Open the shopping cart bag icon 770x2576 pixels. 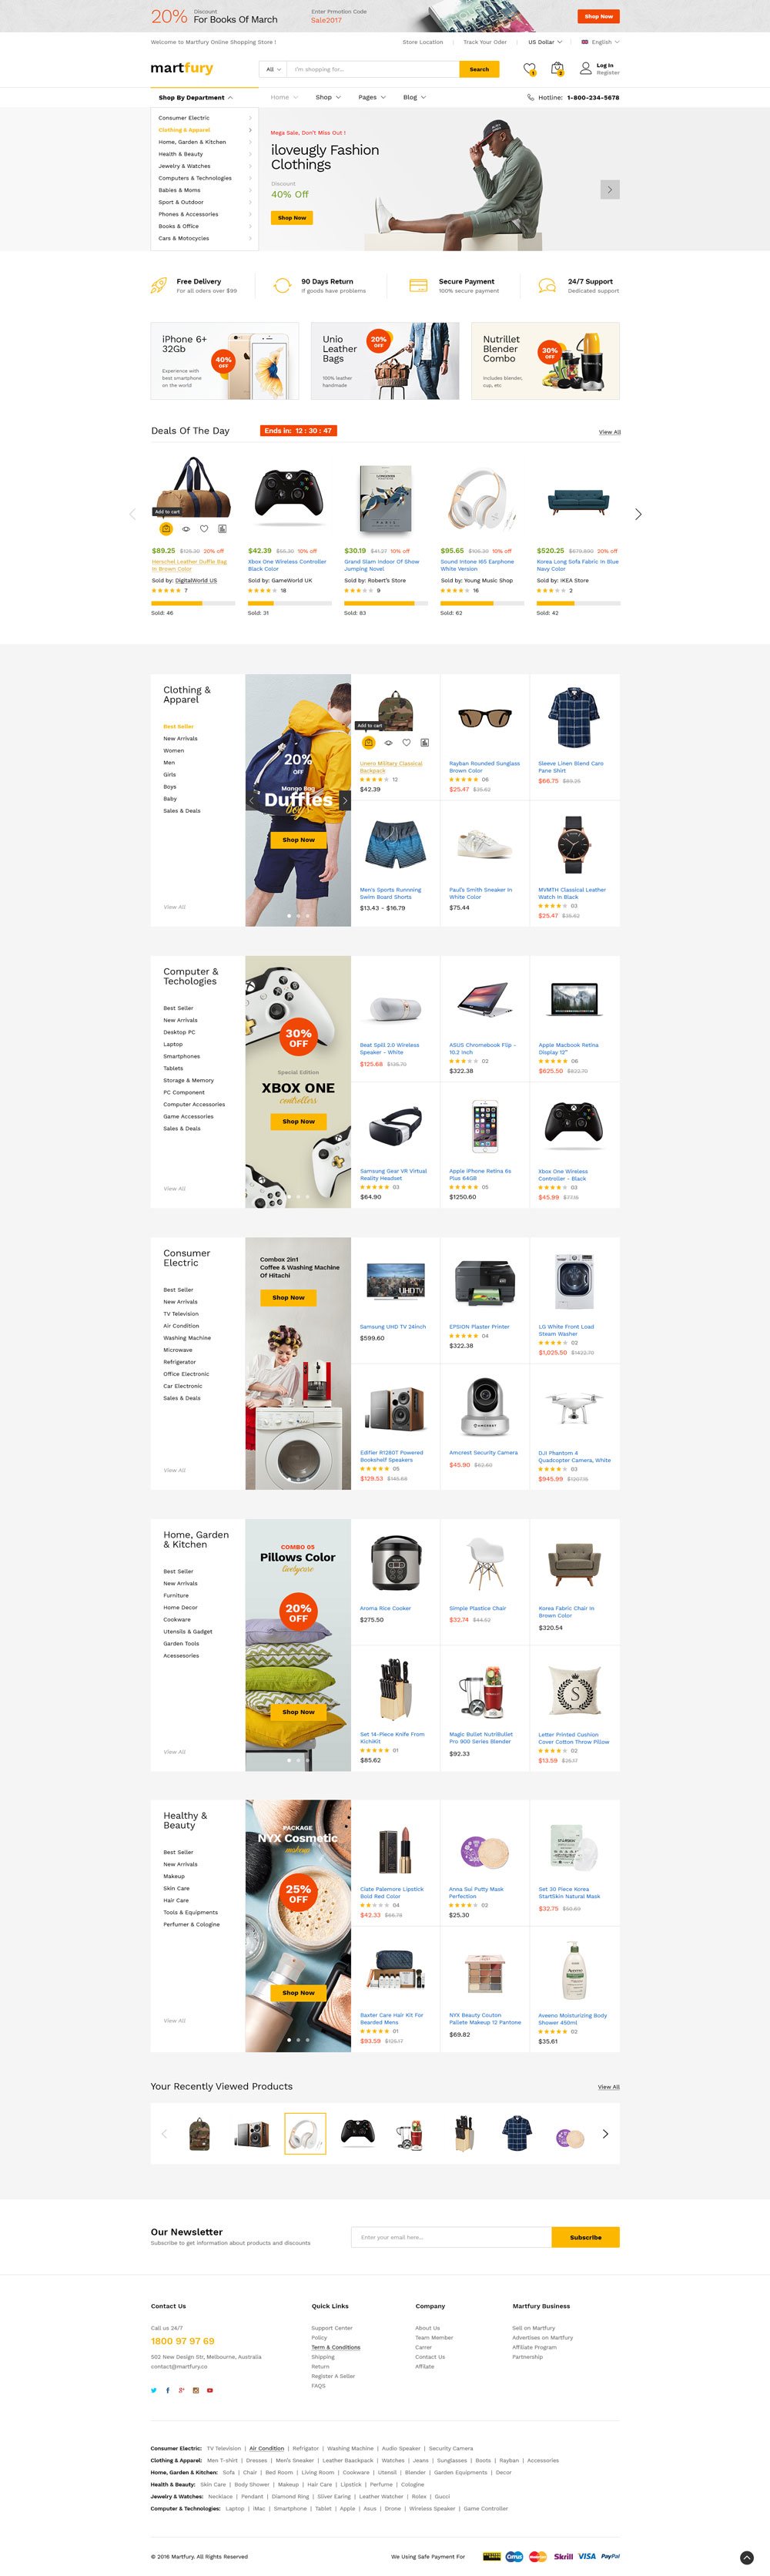[x=557, y=68]
